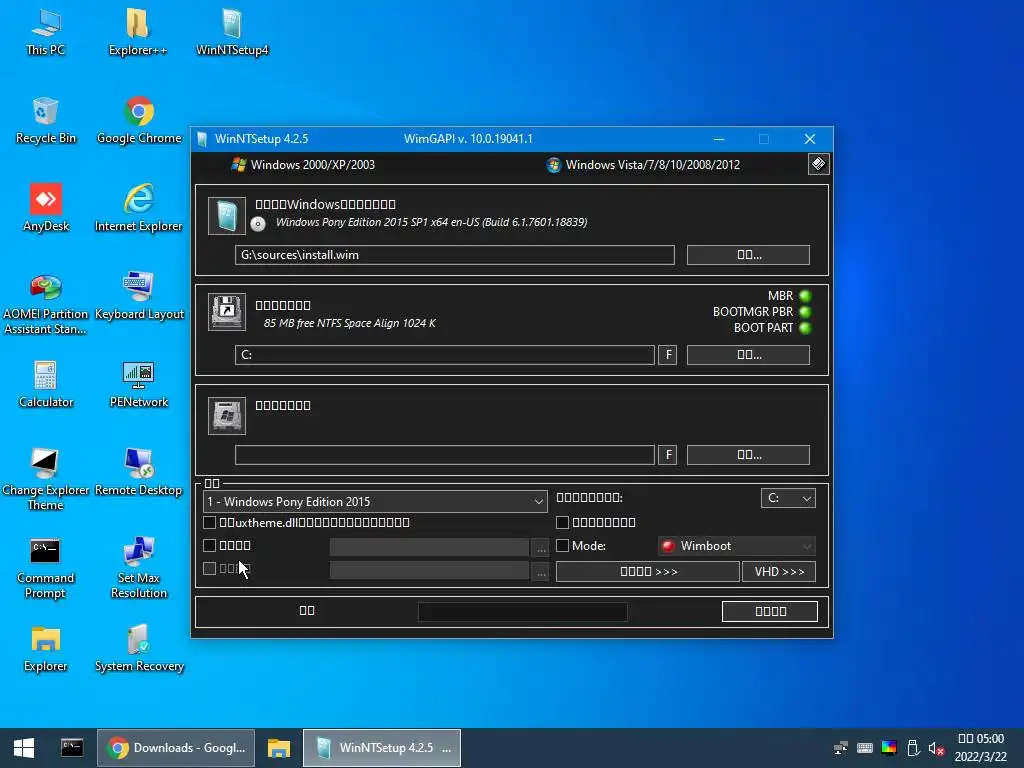Open This PC desktop icon

pos(46,33)
